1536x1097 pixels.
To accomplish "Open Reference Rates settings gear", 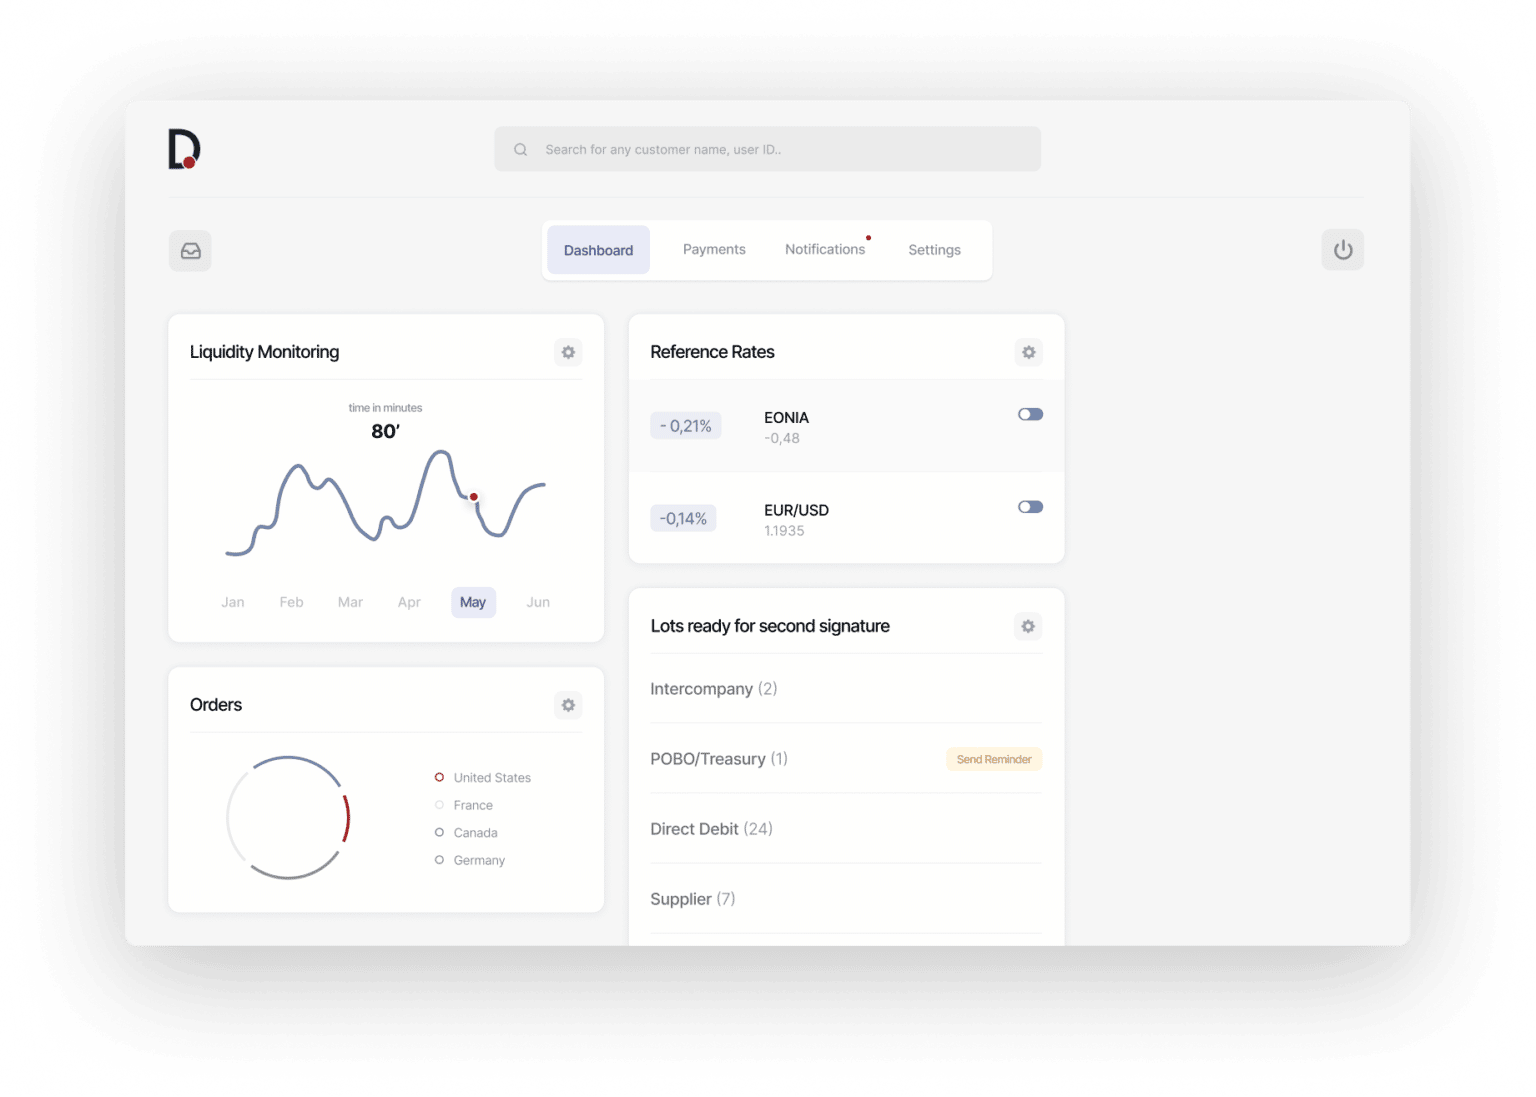I will [1028, 352].
